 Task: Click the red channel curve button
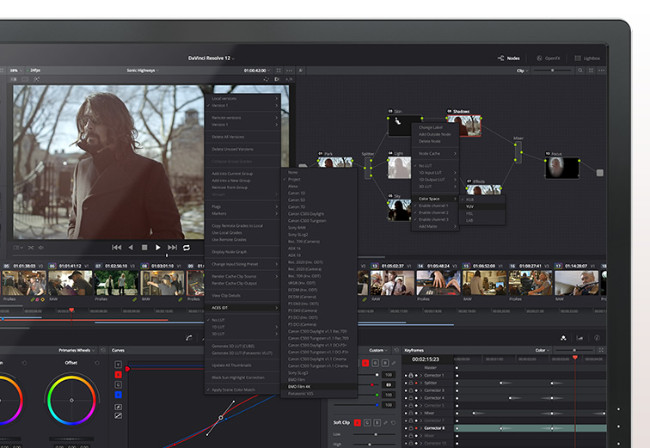click(118, 375)
